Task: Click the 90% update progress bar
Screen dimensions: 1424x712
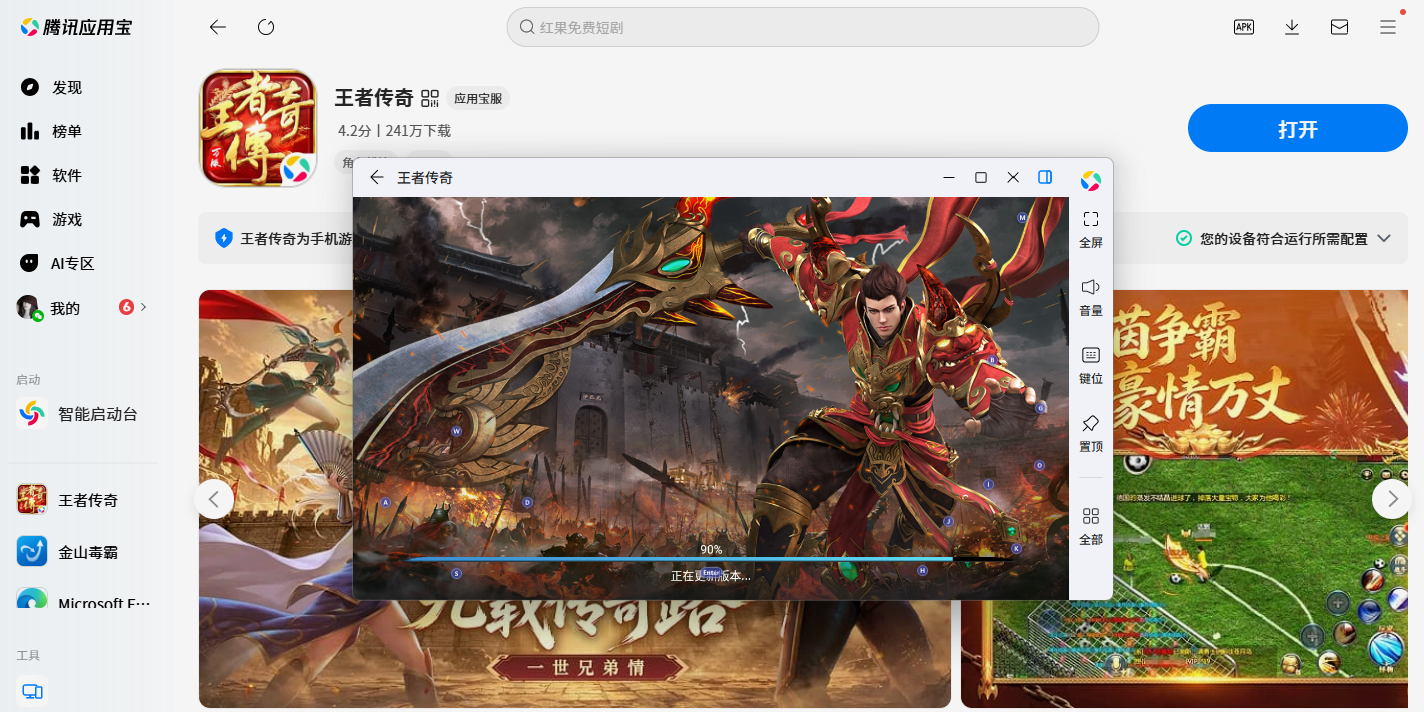Action: pos(711,558)
